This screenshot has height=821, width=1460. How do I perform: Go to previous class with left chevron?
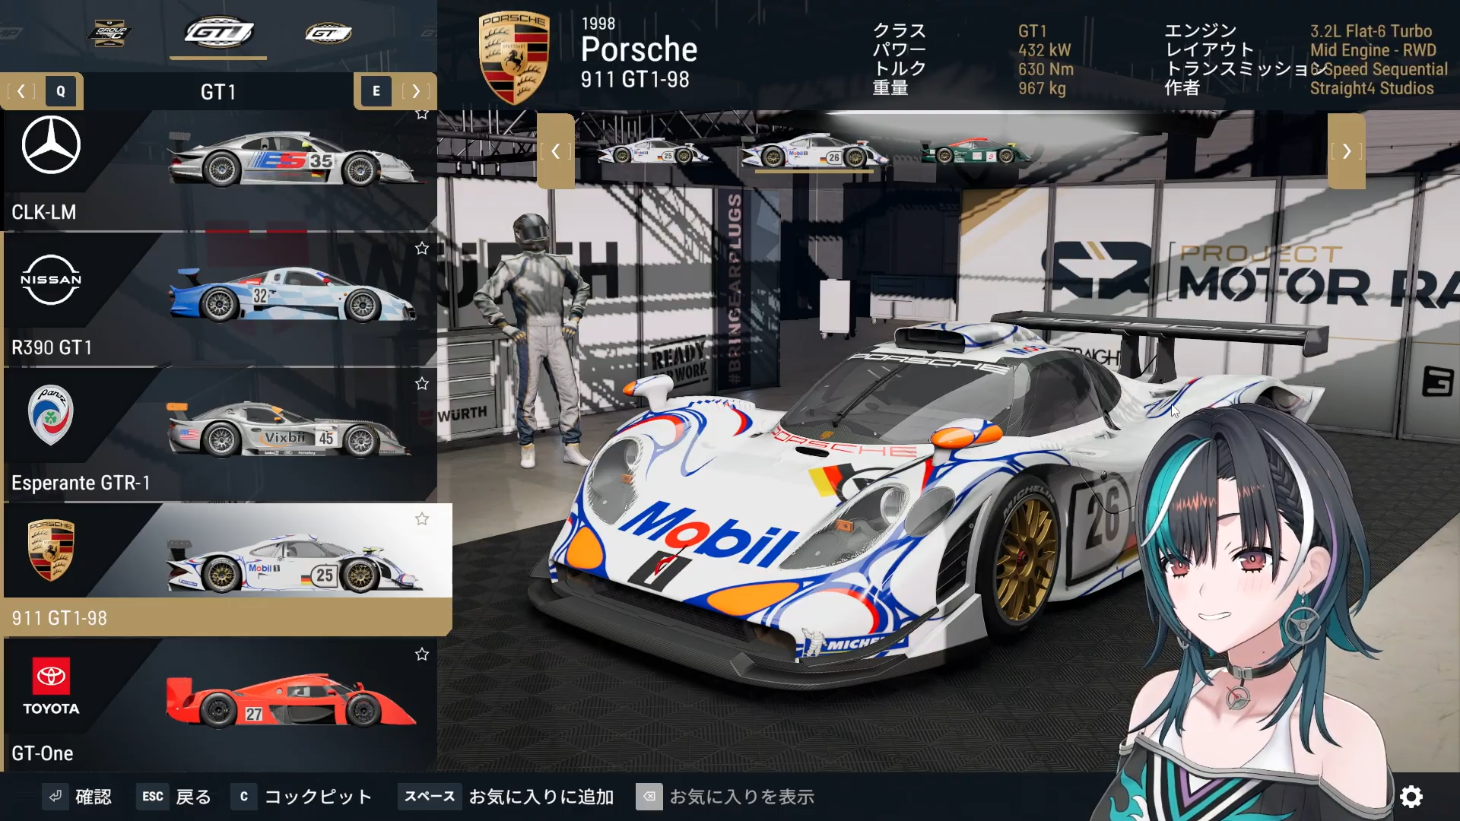click(21, 91)
